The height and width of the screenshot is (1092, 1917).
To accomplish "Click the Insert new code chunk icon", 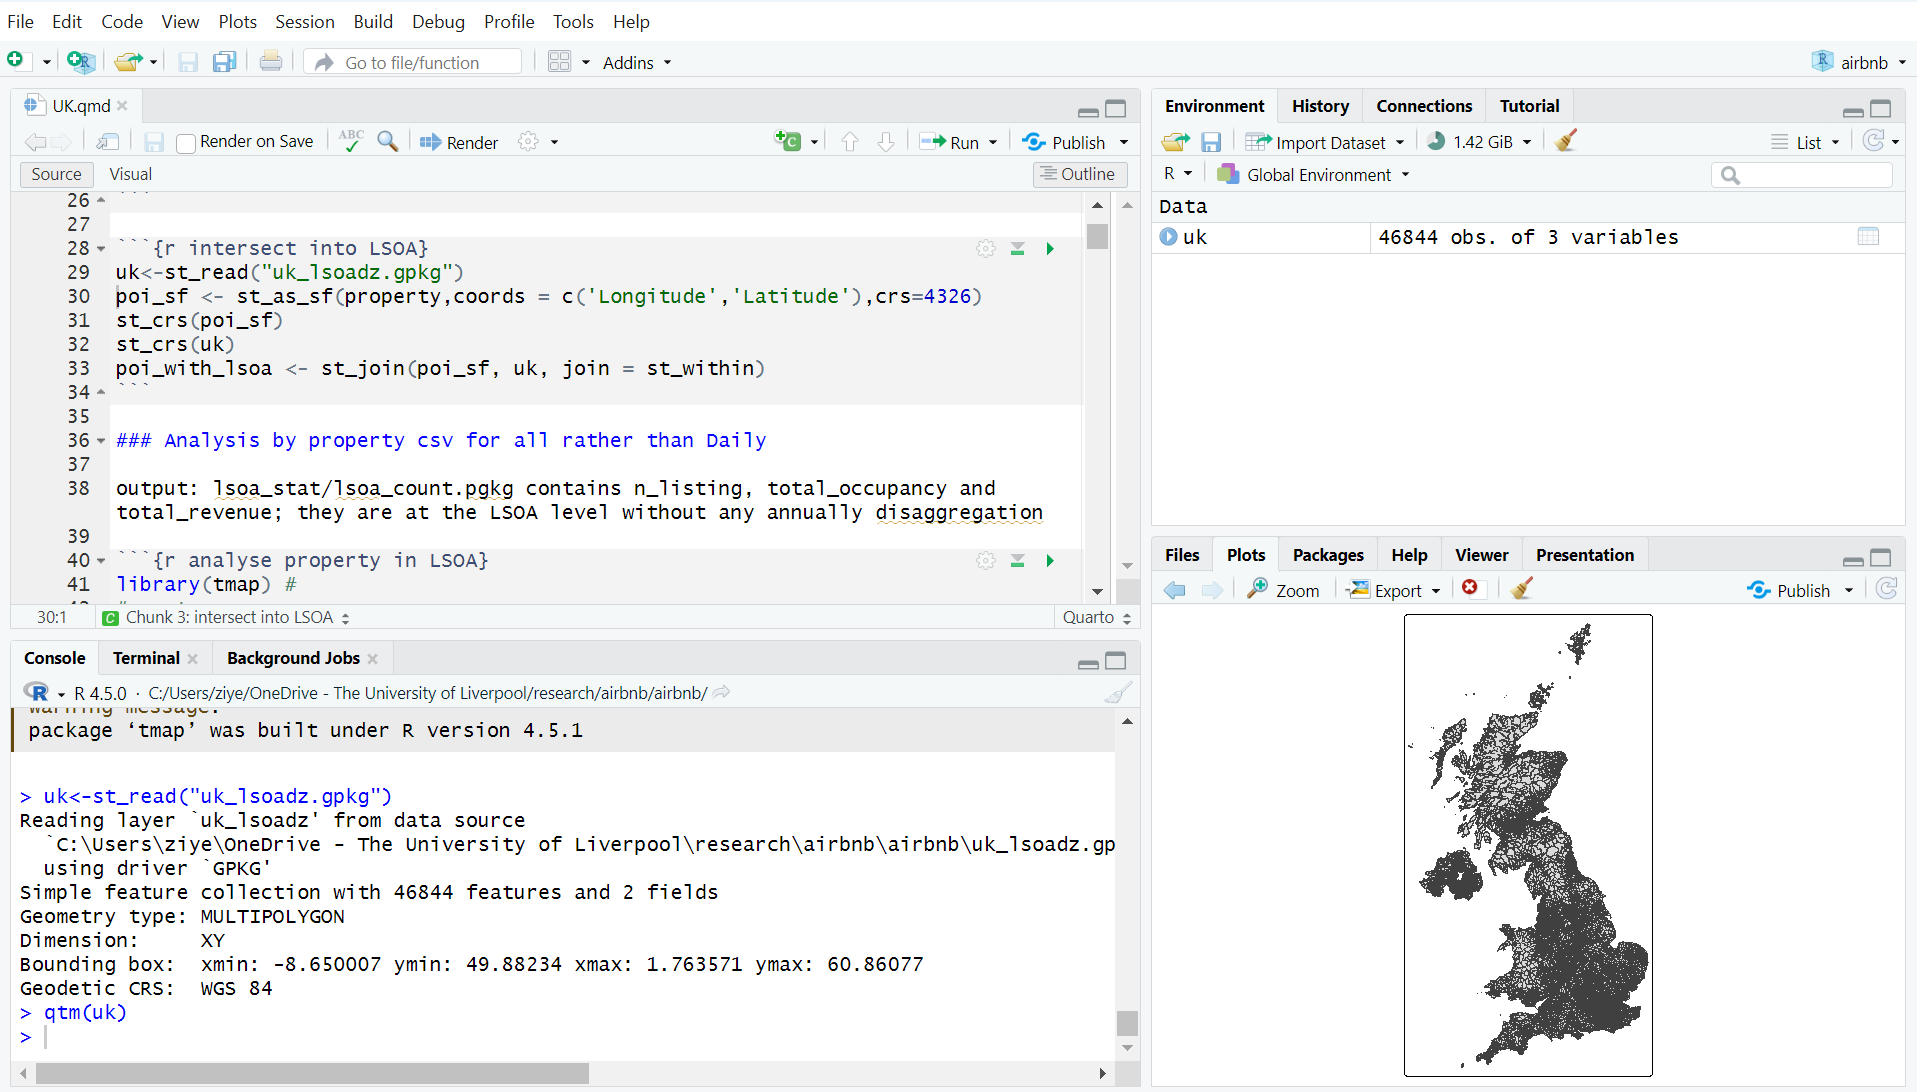I will click(x=788, y=142).
